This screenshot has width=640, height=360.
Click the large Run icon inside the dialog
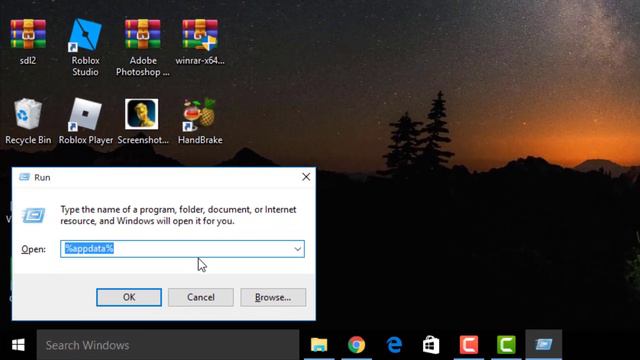click(x=34, y=215)
